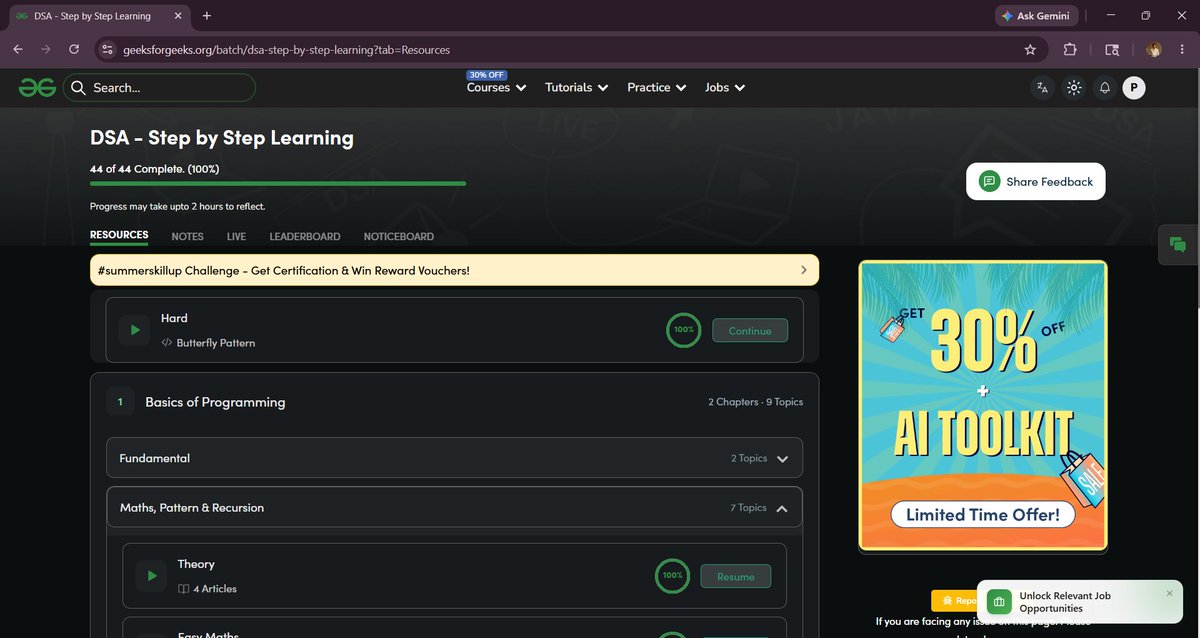Open the #summerskillup Challenge banner arrow
Screen dimensions: 1200x638
coord(804,270)
